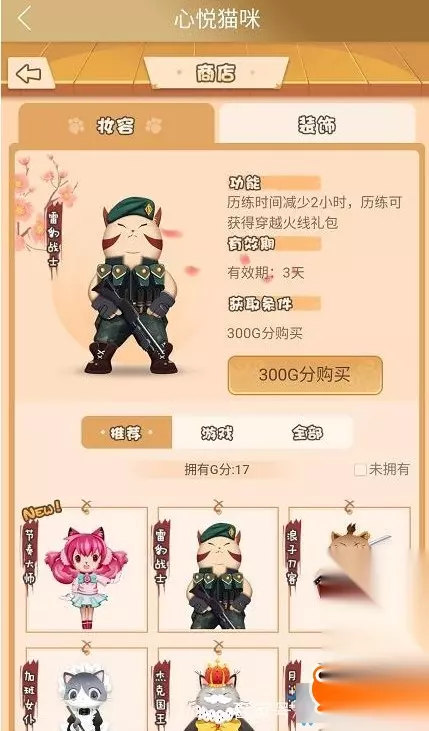
Task: Tap the top header back chevron
Action: [x=24, y=19]
